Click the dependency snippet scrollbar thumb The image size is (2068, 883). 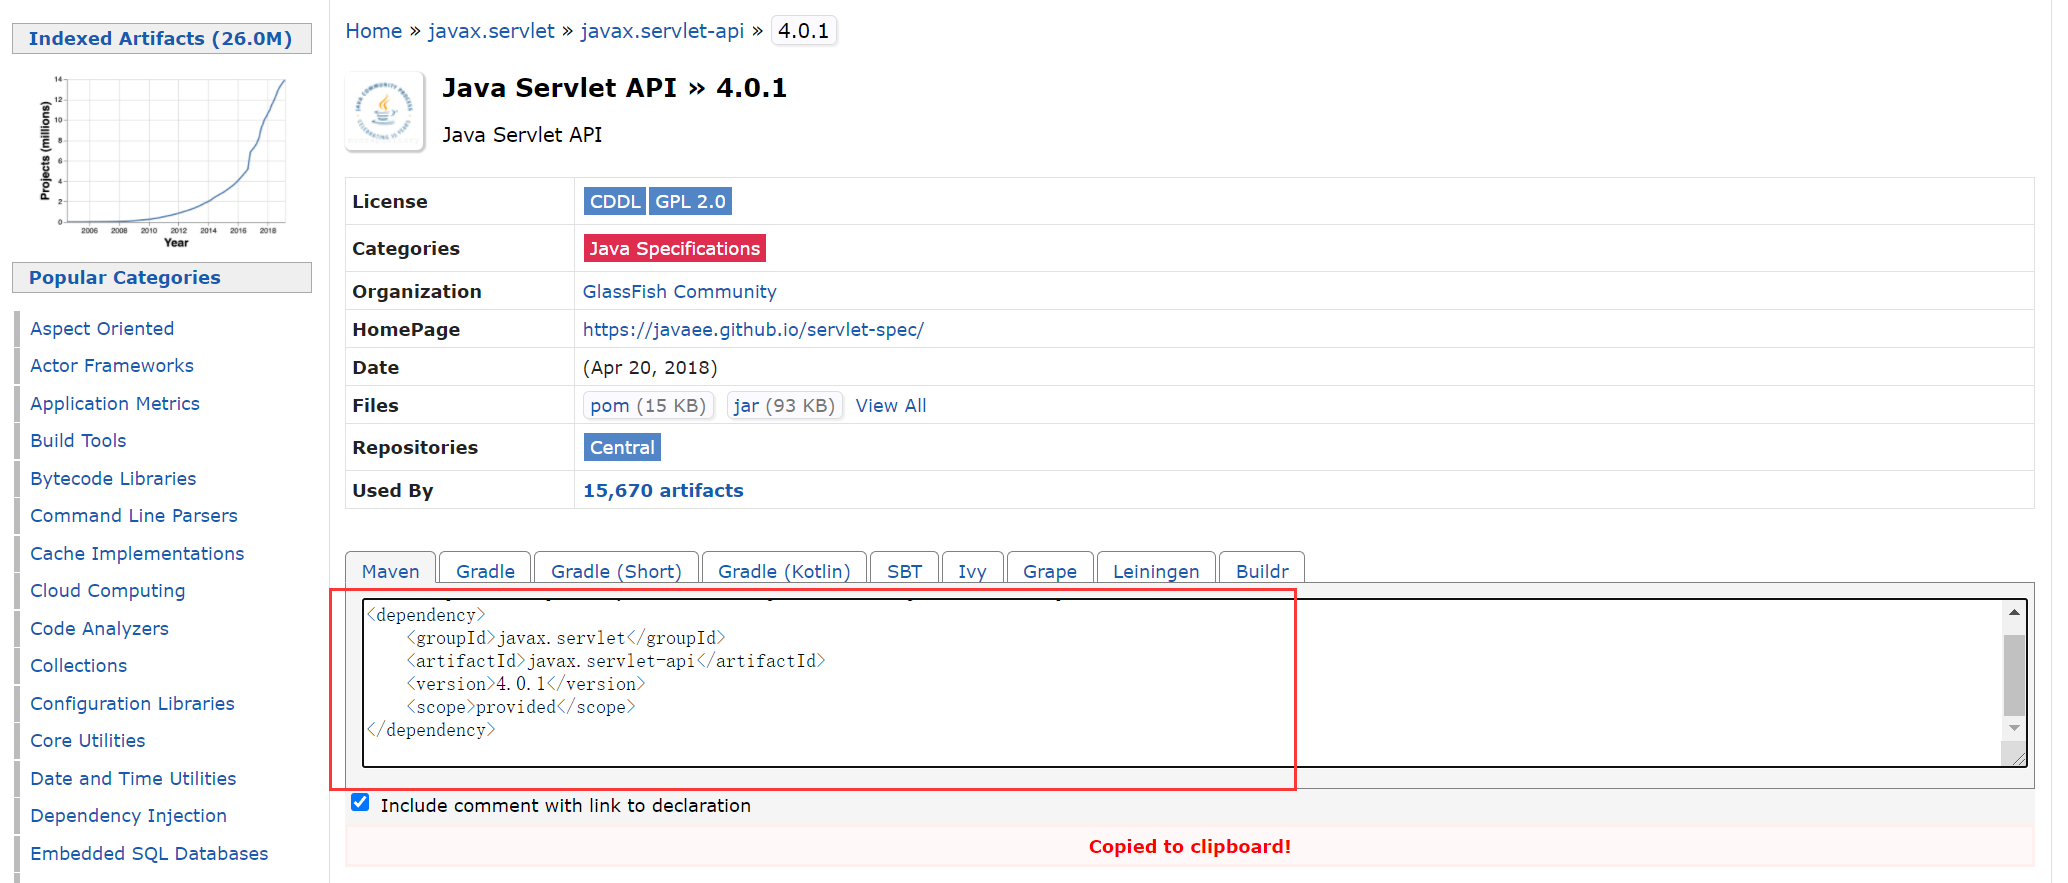tap(2014, 675)
